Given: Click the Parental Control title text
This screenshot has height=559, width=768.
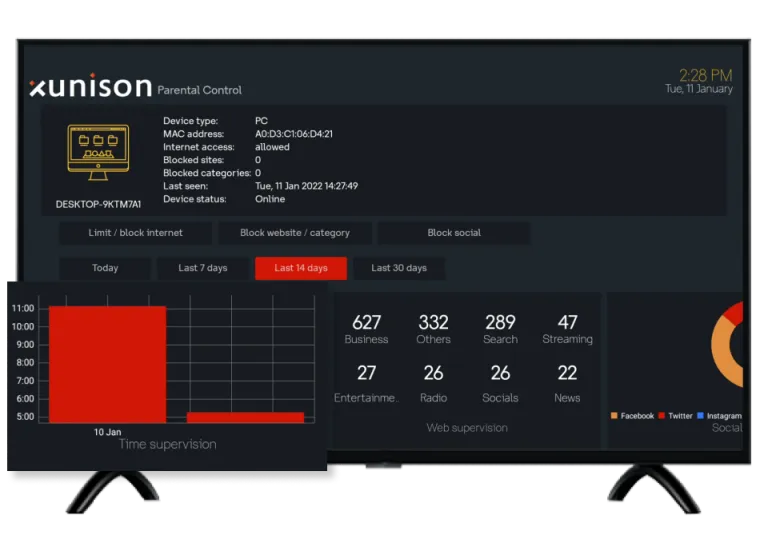Looking at the screenshot, I should click(x=199, y=90).
